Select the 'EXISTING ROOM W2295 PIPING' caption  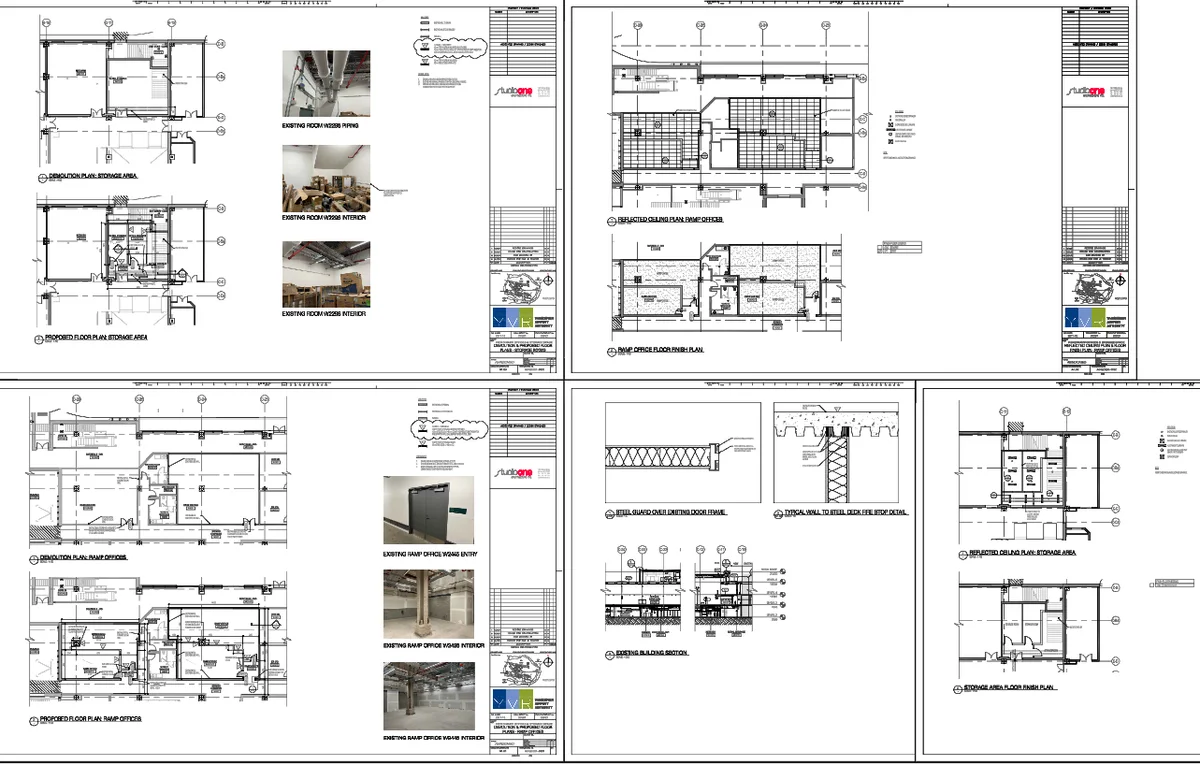(322, 127)
